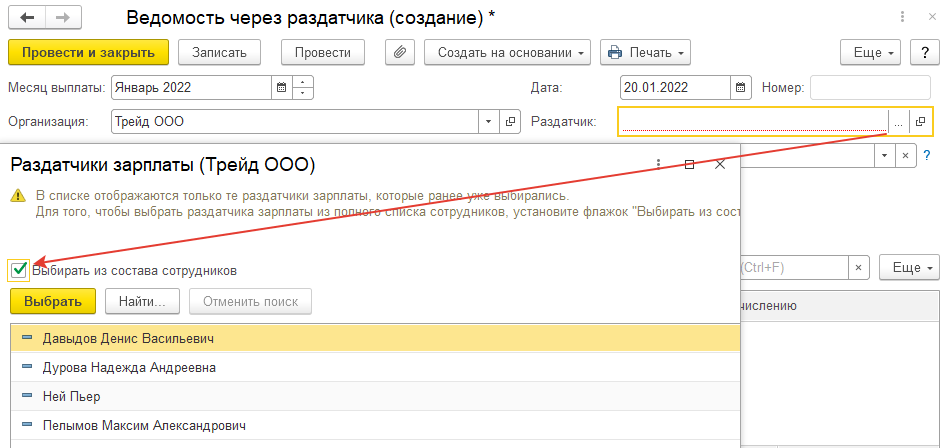Open the Печать dropdown menu
Viewport: 940px width, 448px height.
coord(646,52)
